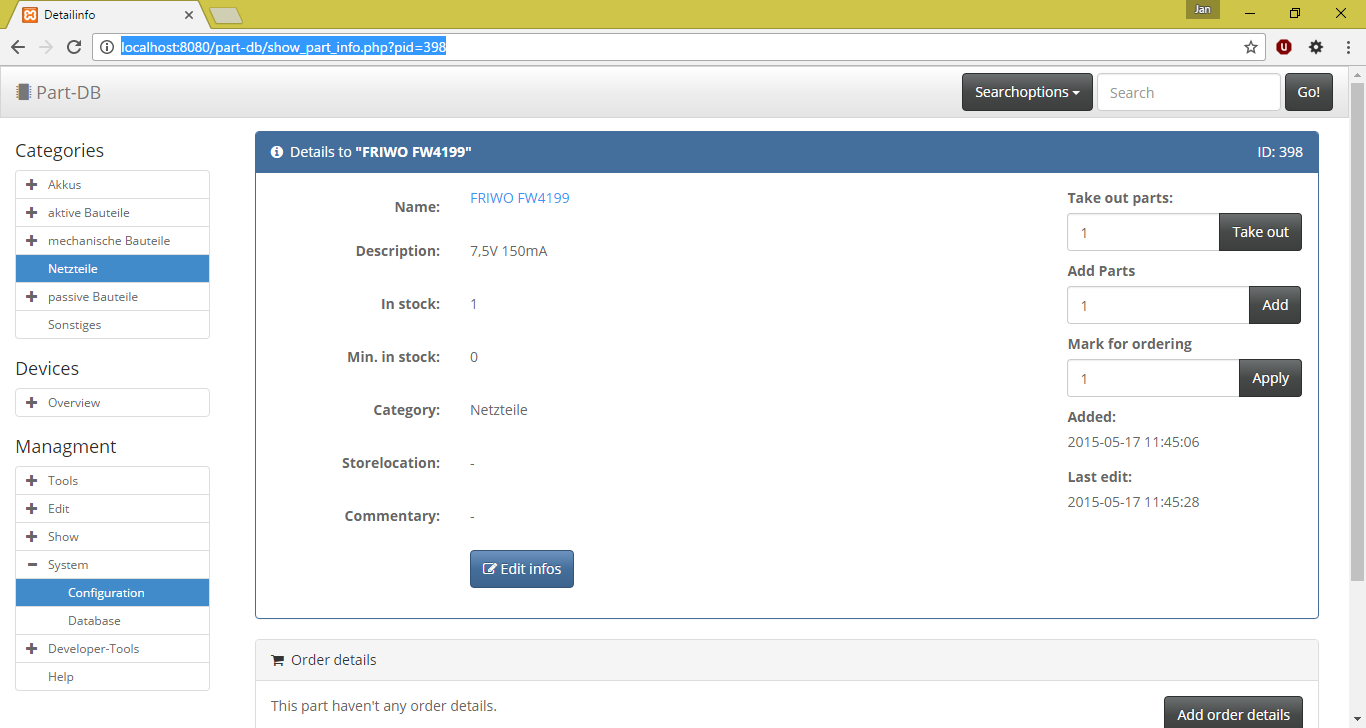This screenshot has height=728, width=1366.
Task: Expand the aktive Bauteile category
Action: 32,213
